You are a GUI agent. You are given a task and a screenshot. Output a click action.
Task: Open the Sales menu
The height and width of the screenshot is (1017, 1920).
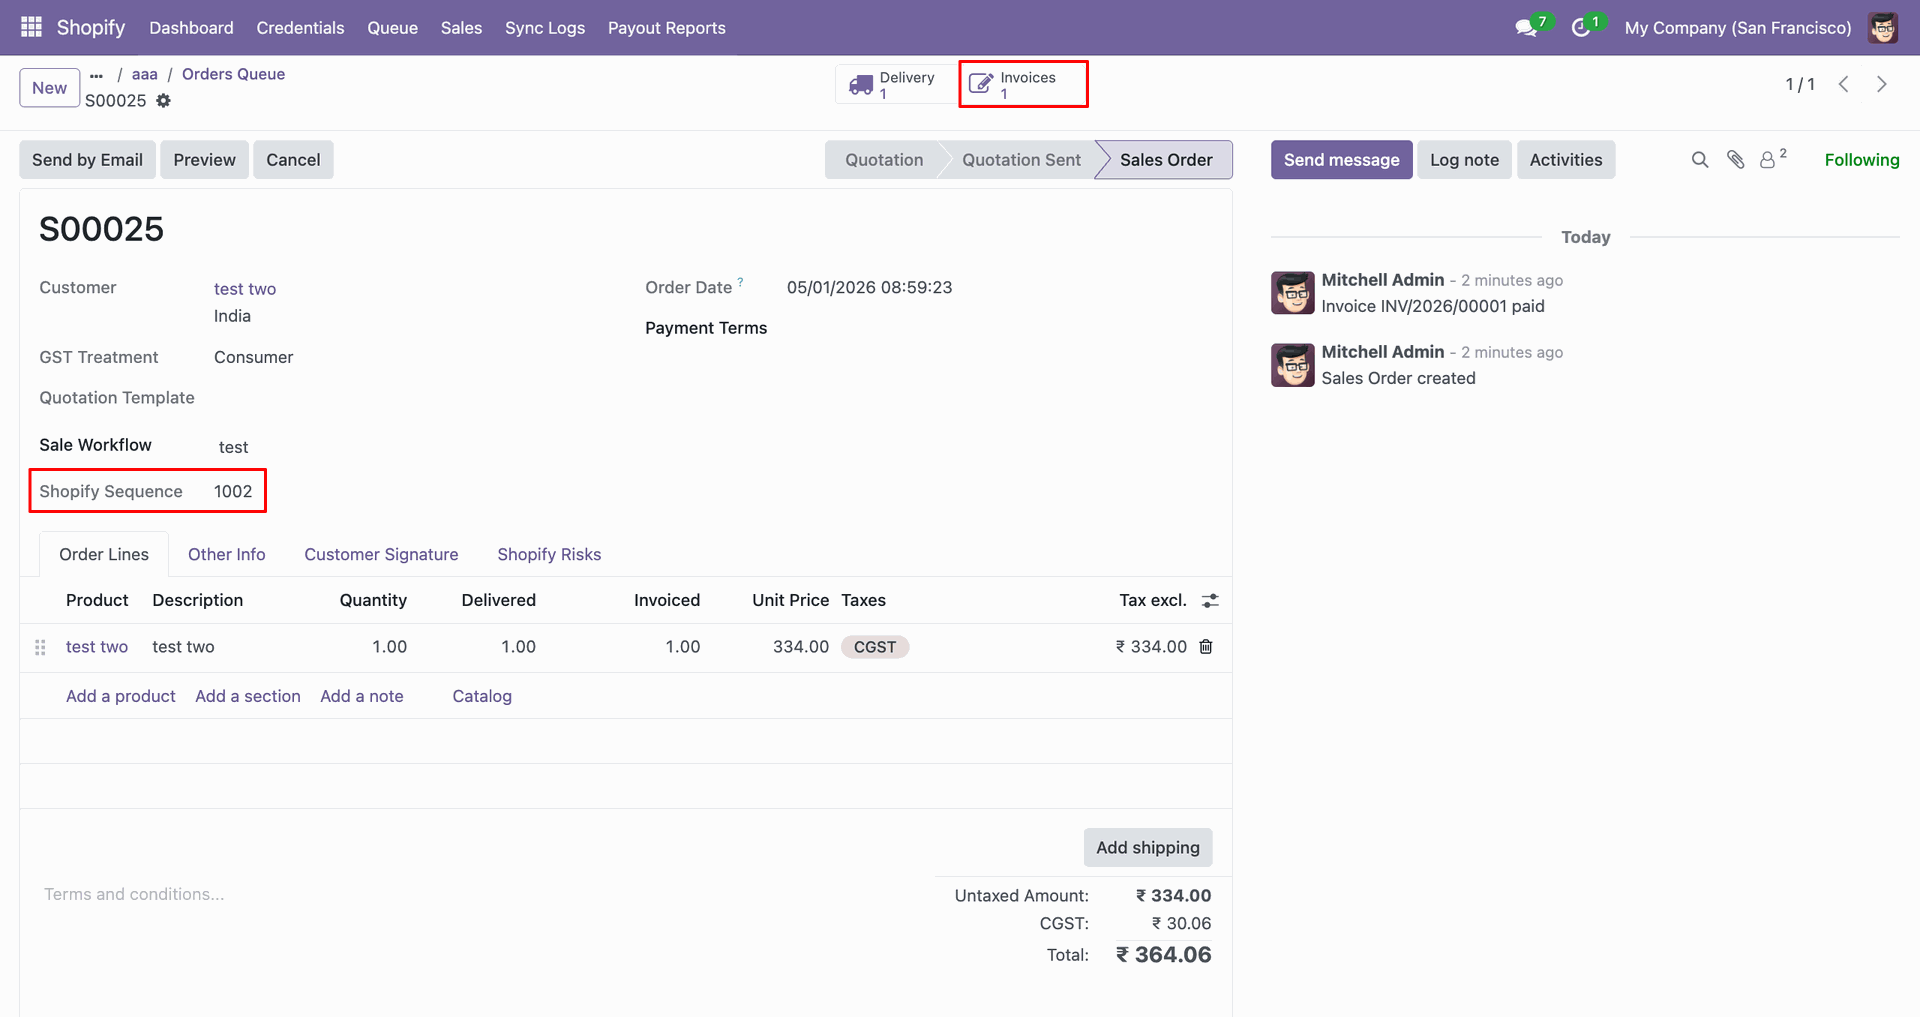(461, 28)
